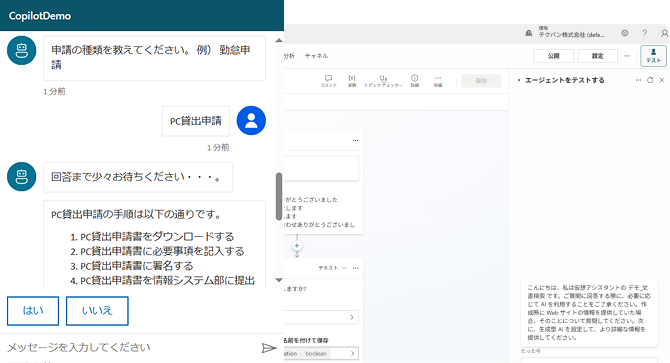670x363 pixels.
Task: Click the message text box in upper node
Action: [x=321, y=168]
